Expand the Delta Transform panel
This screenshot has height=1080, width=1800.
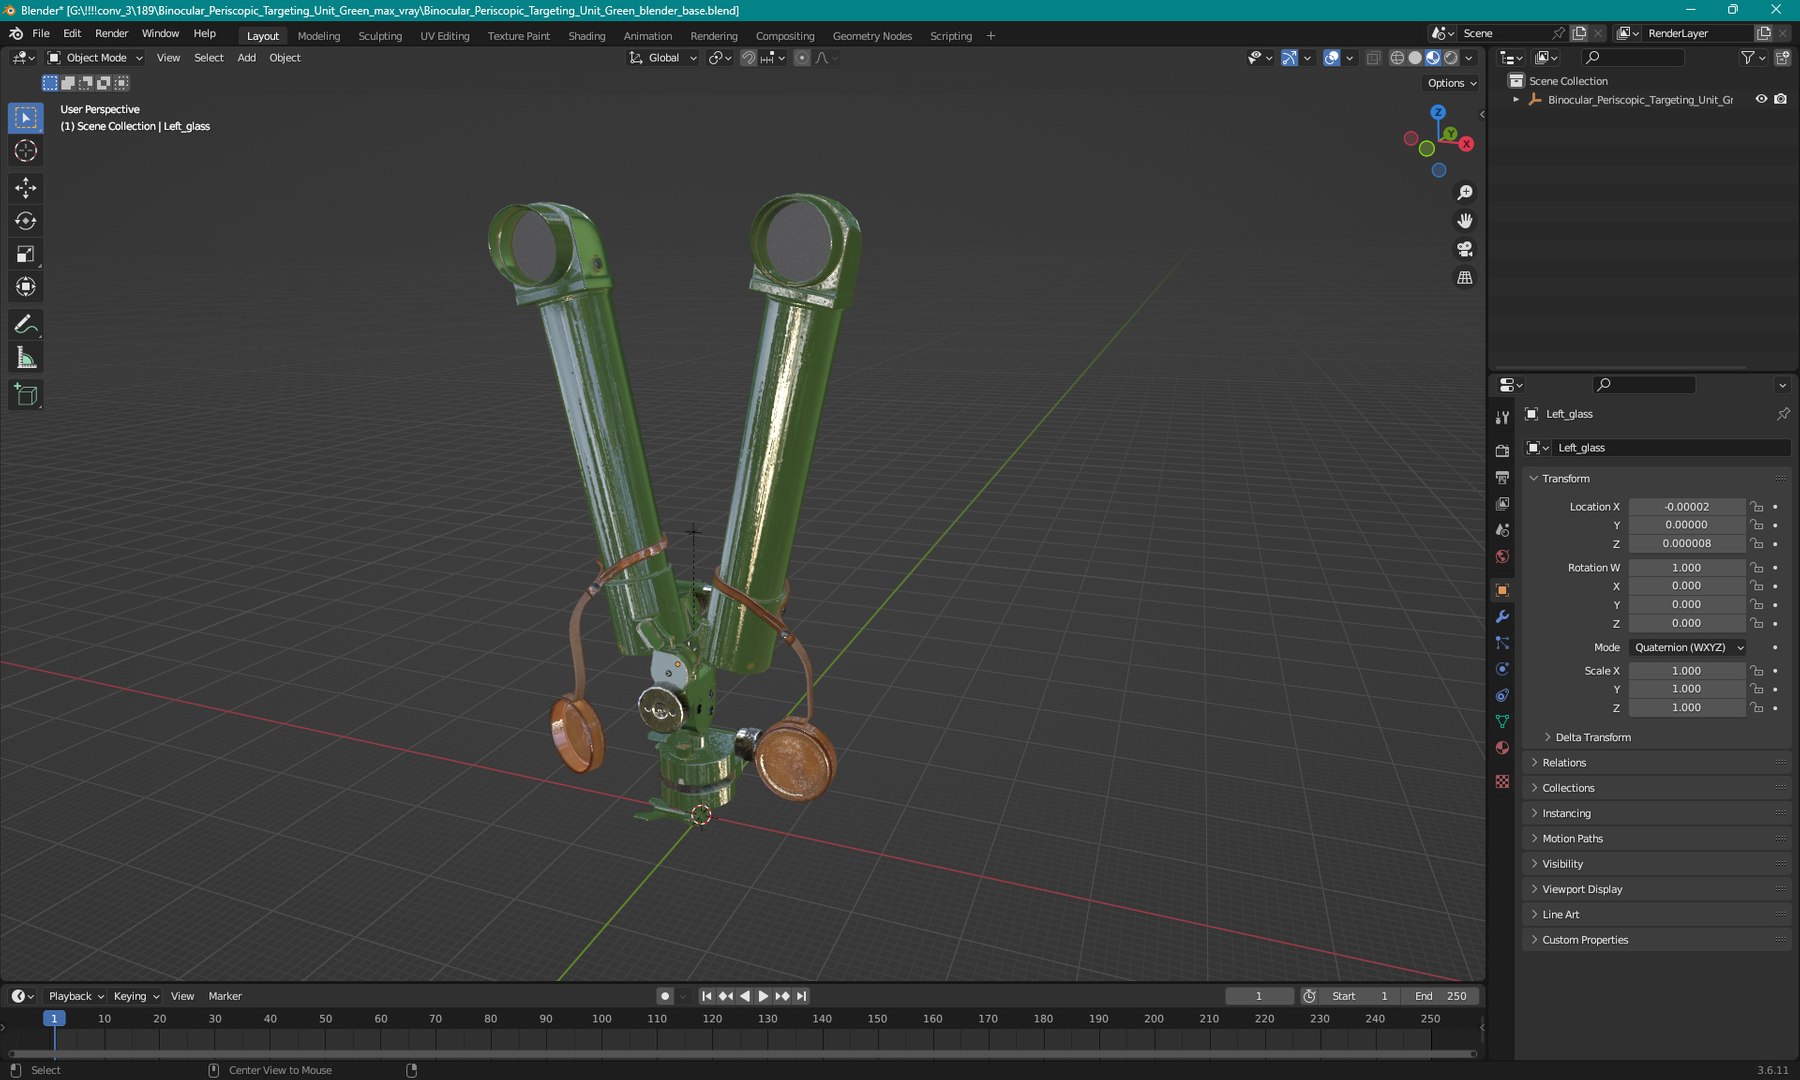(x=1592, y=737)
